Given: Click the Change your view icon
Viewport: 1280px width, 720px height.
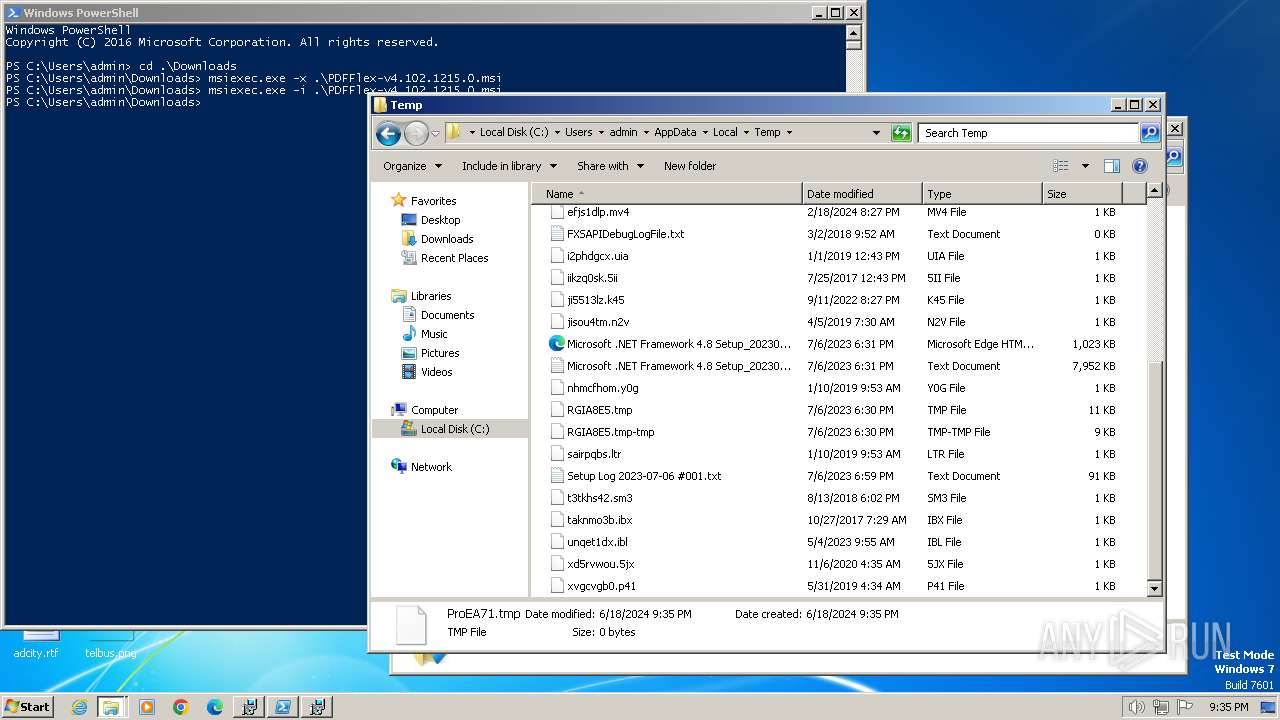Looking at the screenshot, I should coord(1061,166).
